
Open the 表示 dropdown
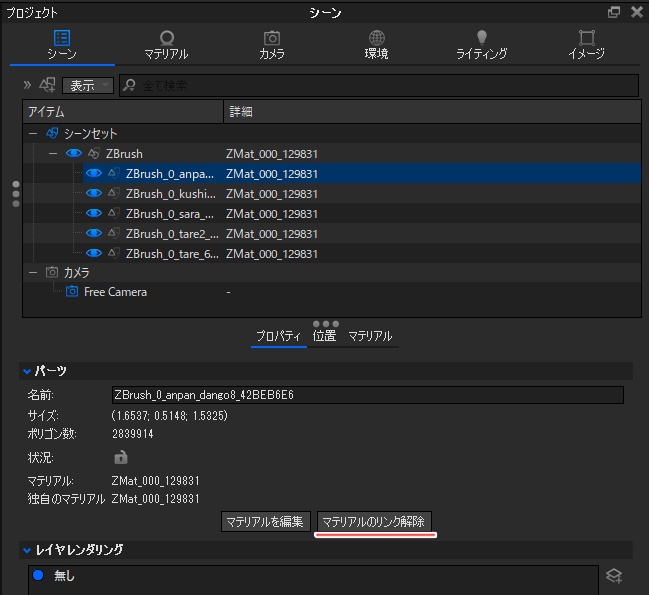88,85
